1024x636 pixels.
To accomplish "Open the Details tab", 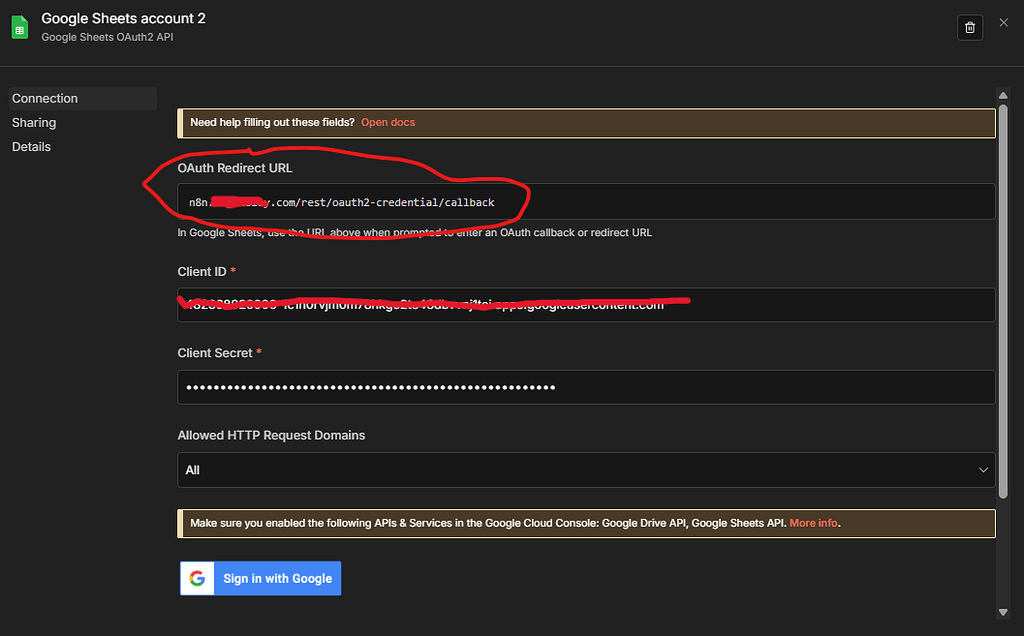I will [31, 146].
